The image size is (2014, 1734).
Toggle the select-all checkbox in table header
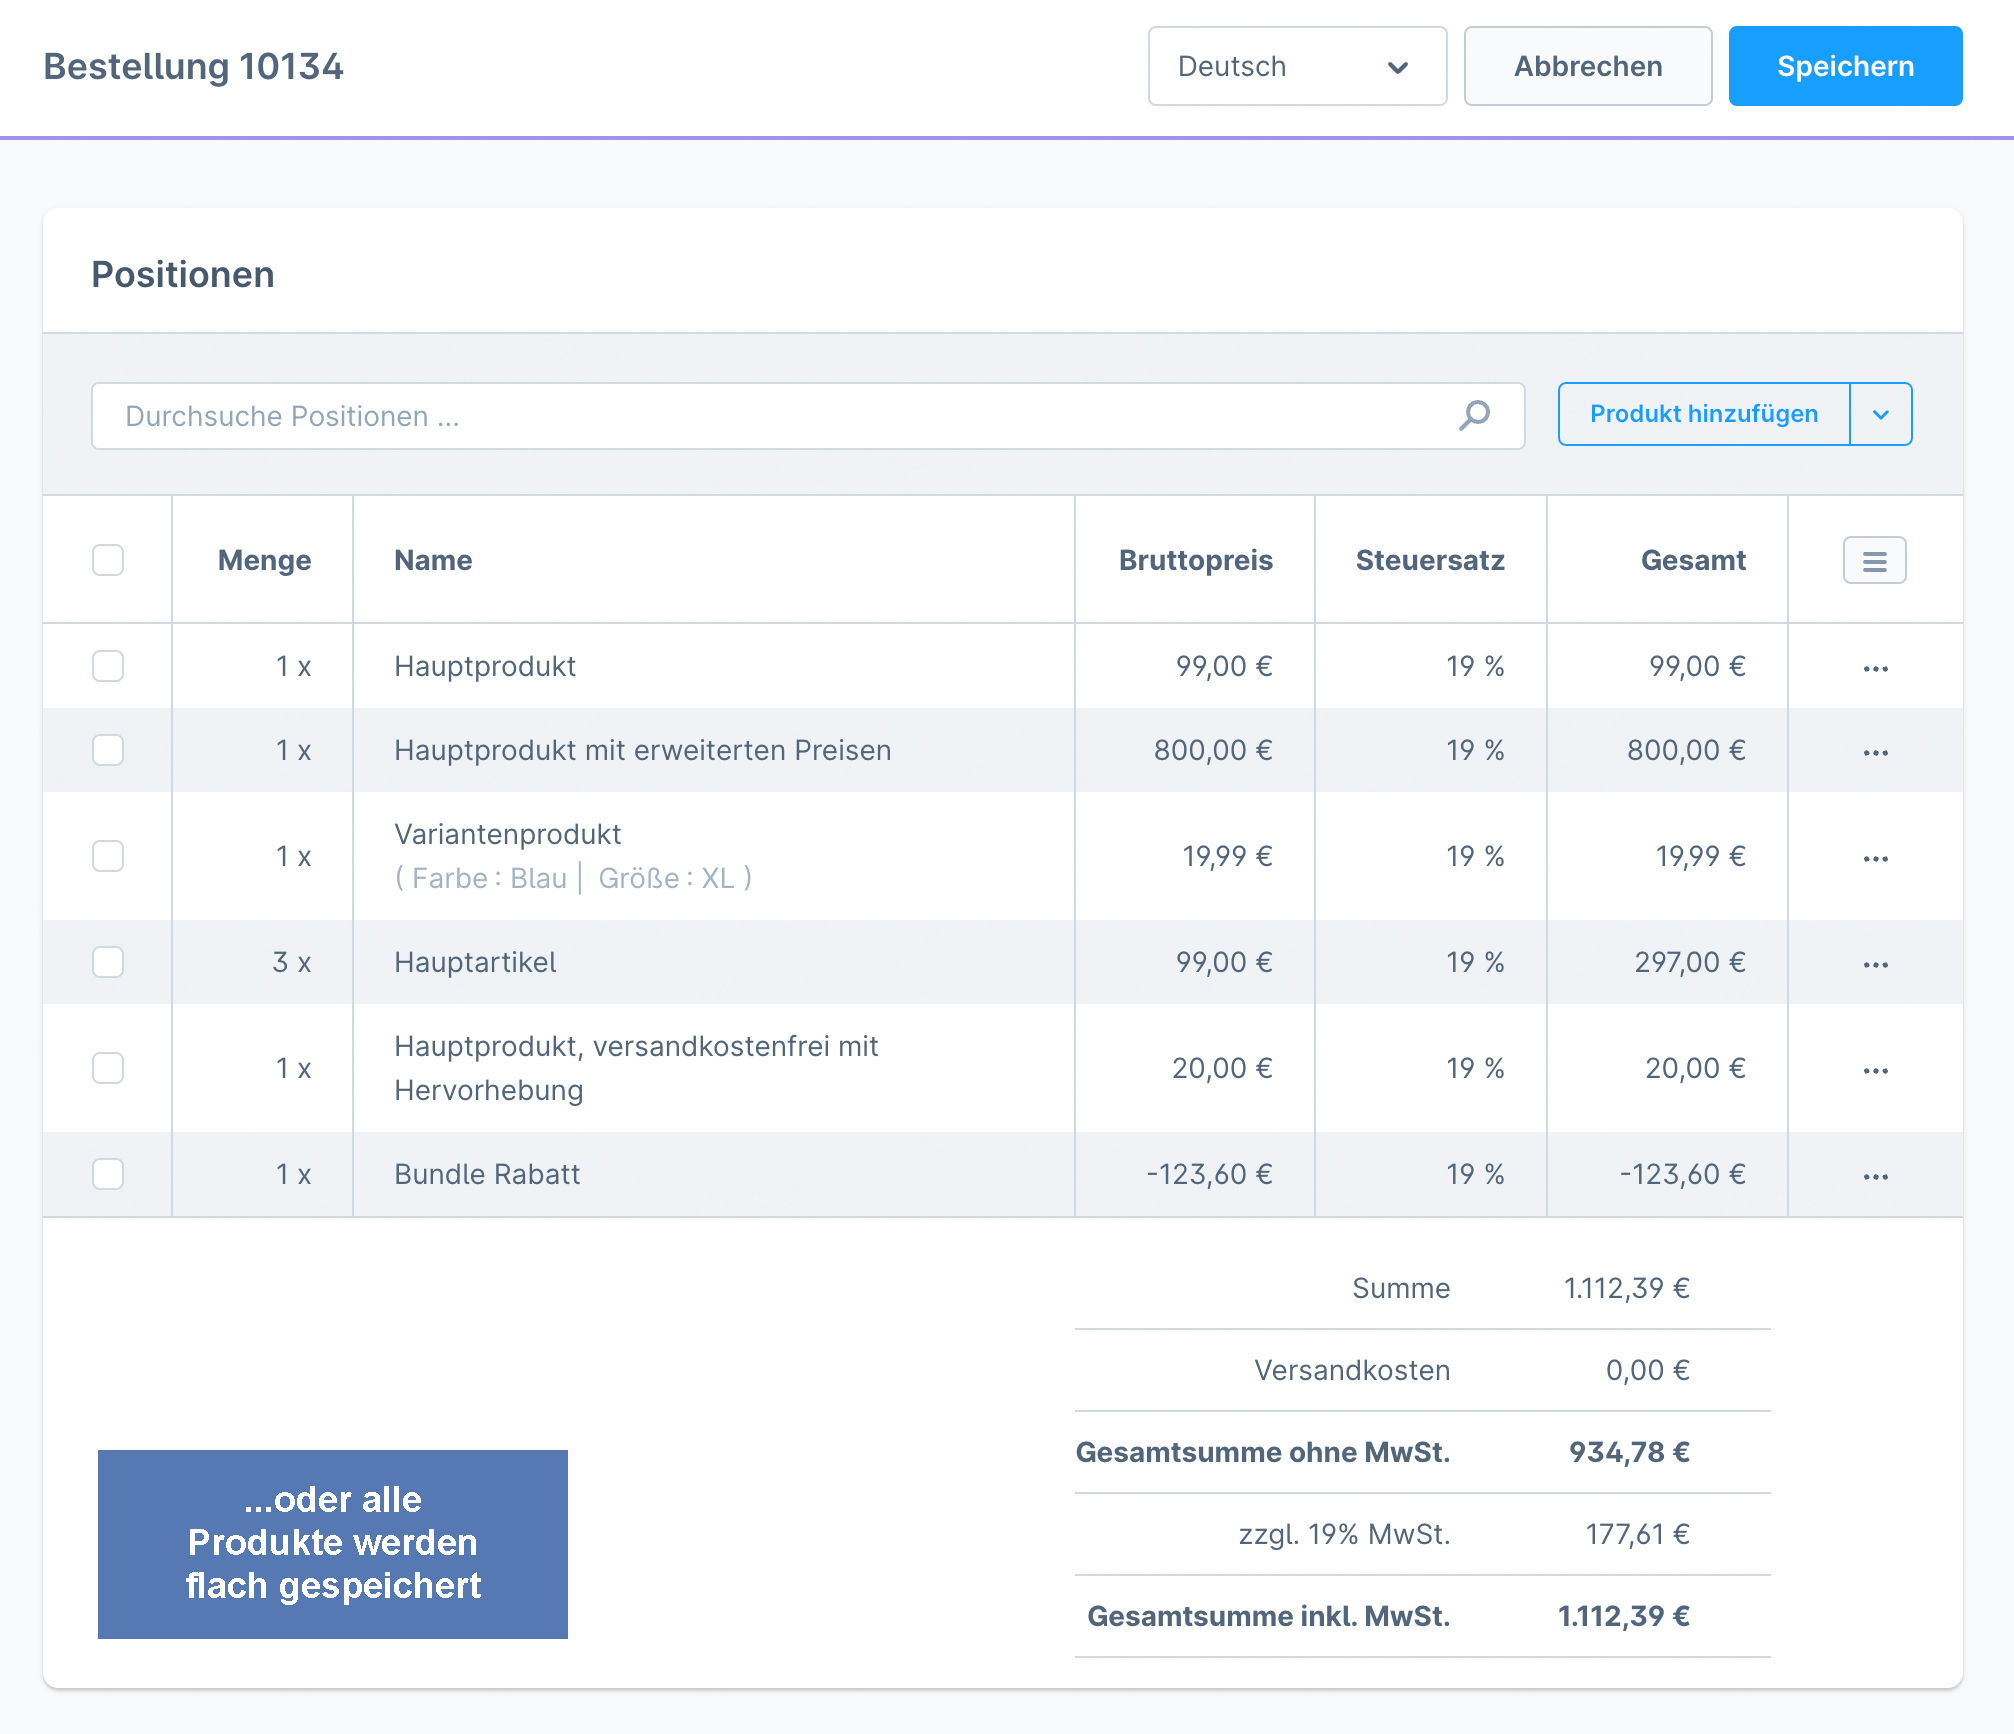[x=108, y=560]
